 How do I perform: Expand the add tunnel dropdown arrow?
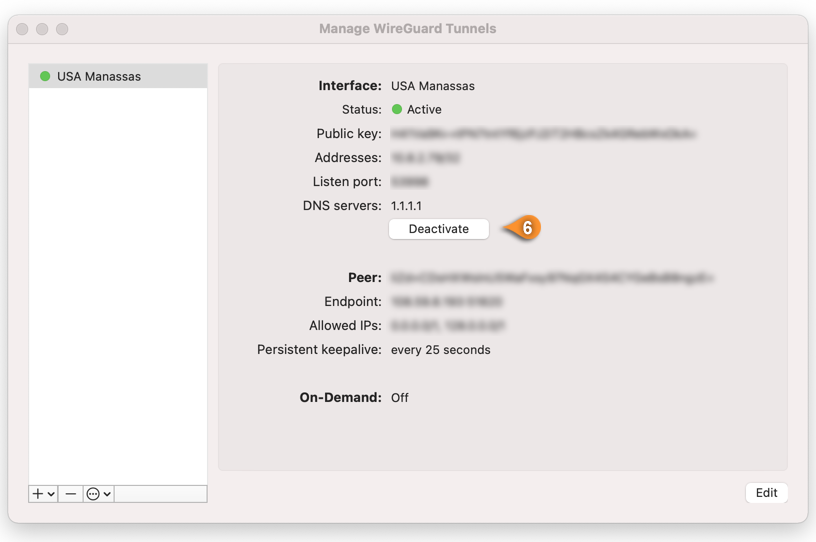(x=51, y=494)
